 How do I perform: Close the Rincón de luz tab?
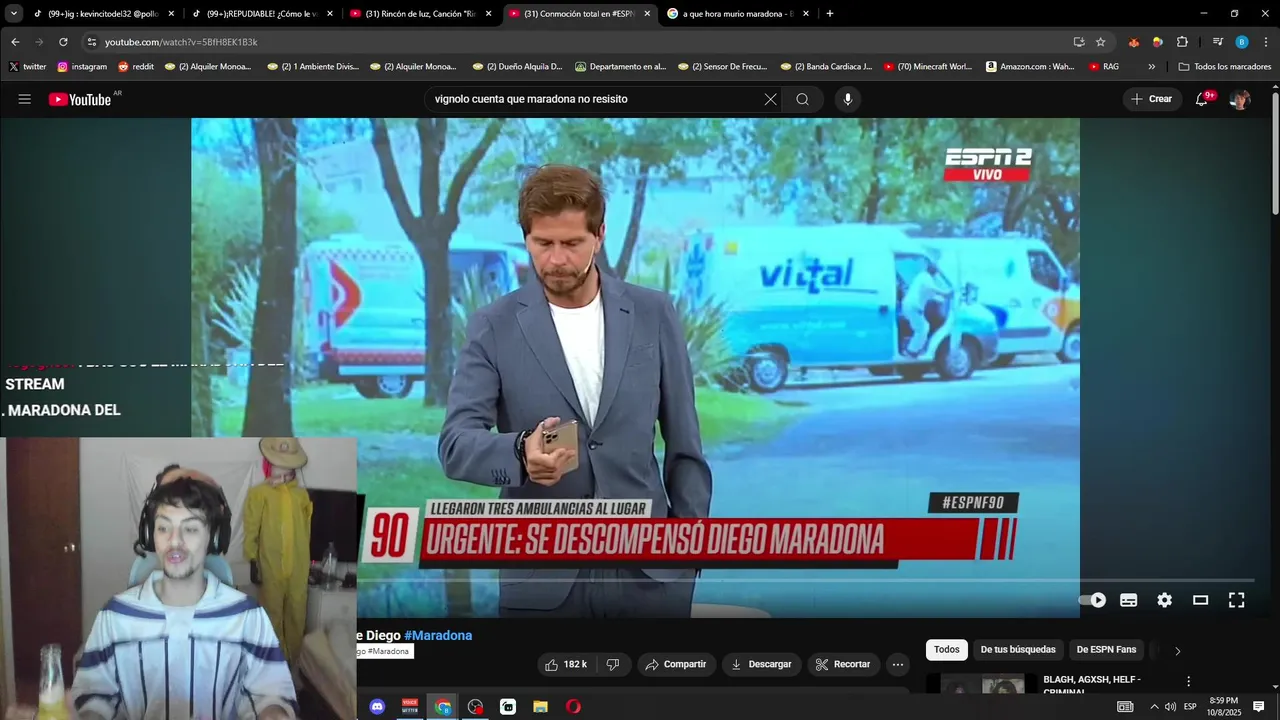coord(488,14)
